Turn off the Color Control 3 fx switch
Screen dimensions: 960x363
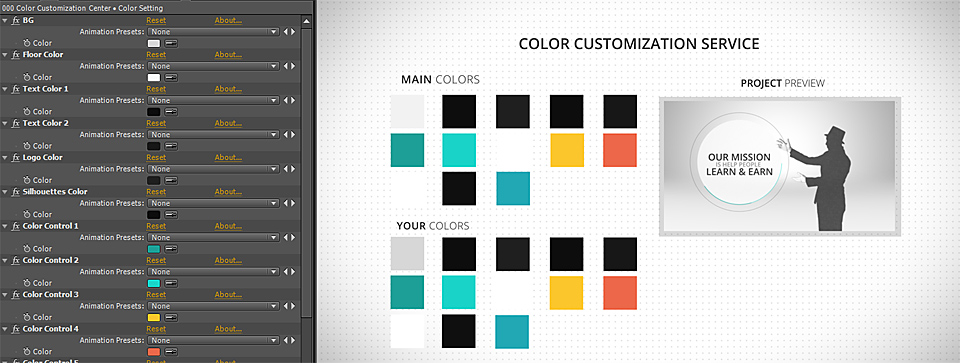click(15, 295)
